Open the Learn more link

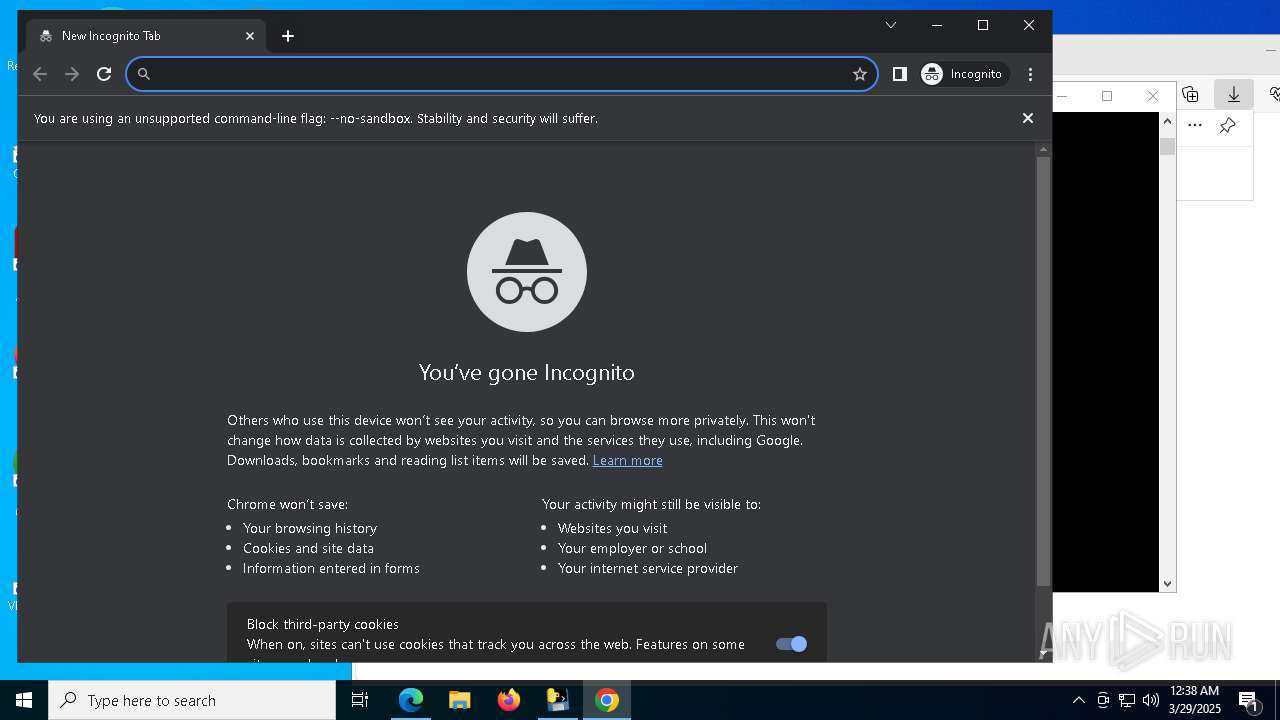(627, 460)
